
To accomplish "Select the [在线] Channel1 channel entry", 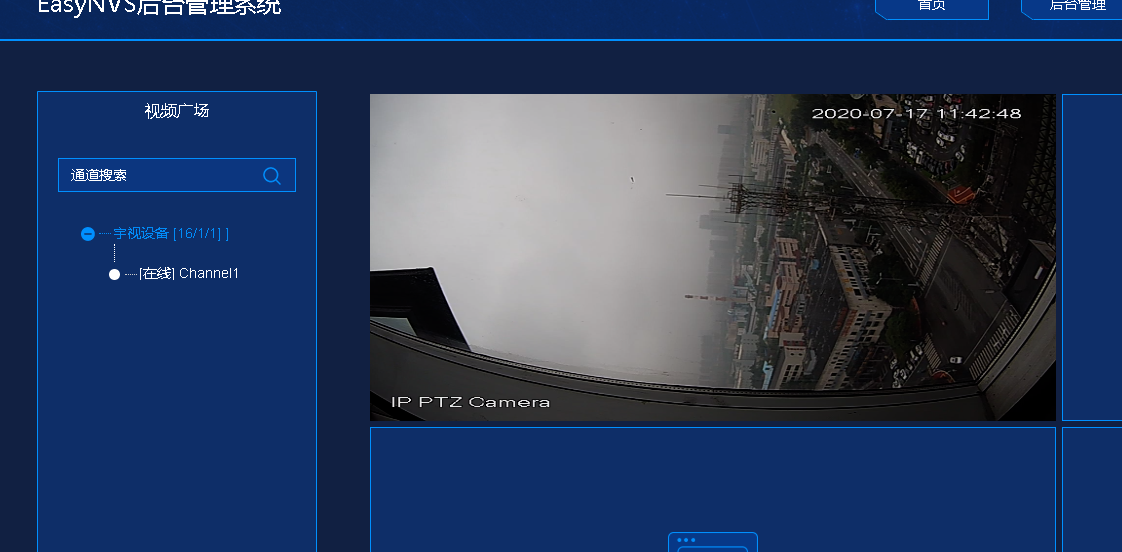I will (189, 273).
